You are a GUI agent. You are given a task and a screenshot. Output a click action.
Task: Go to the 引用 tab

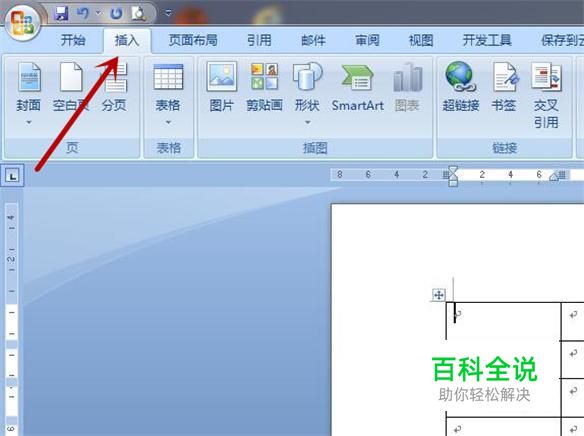click(x=259, y=40)
